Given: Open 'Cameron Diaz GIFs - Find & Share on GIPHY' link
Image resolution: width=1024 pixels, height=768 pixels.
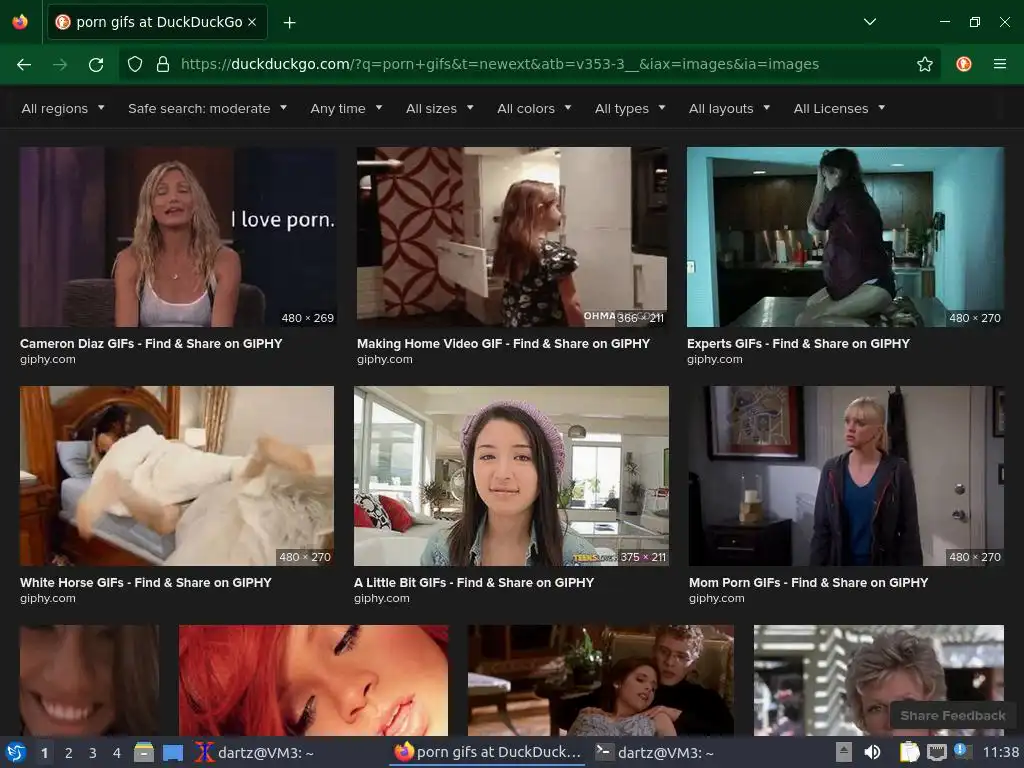Looking at the screenshot, I should pyautogui.click(x=151, y=344).
